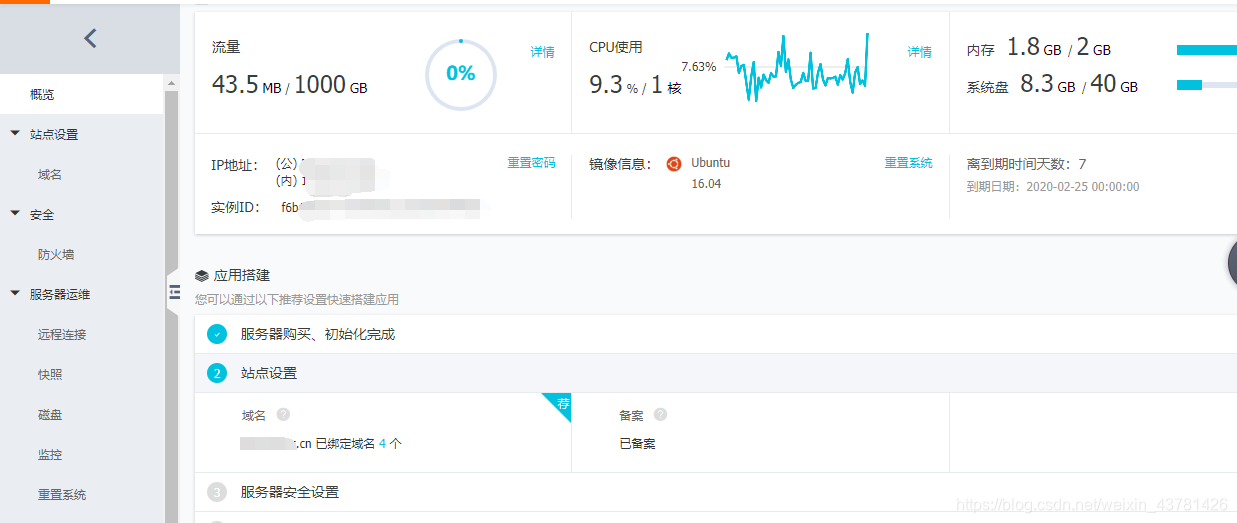Open 远程连接 in the sidebar
Screen dimensions: 1237x523
point(62,335)
